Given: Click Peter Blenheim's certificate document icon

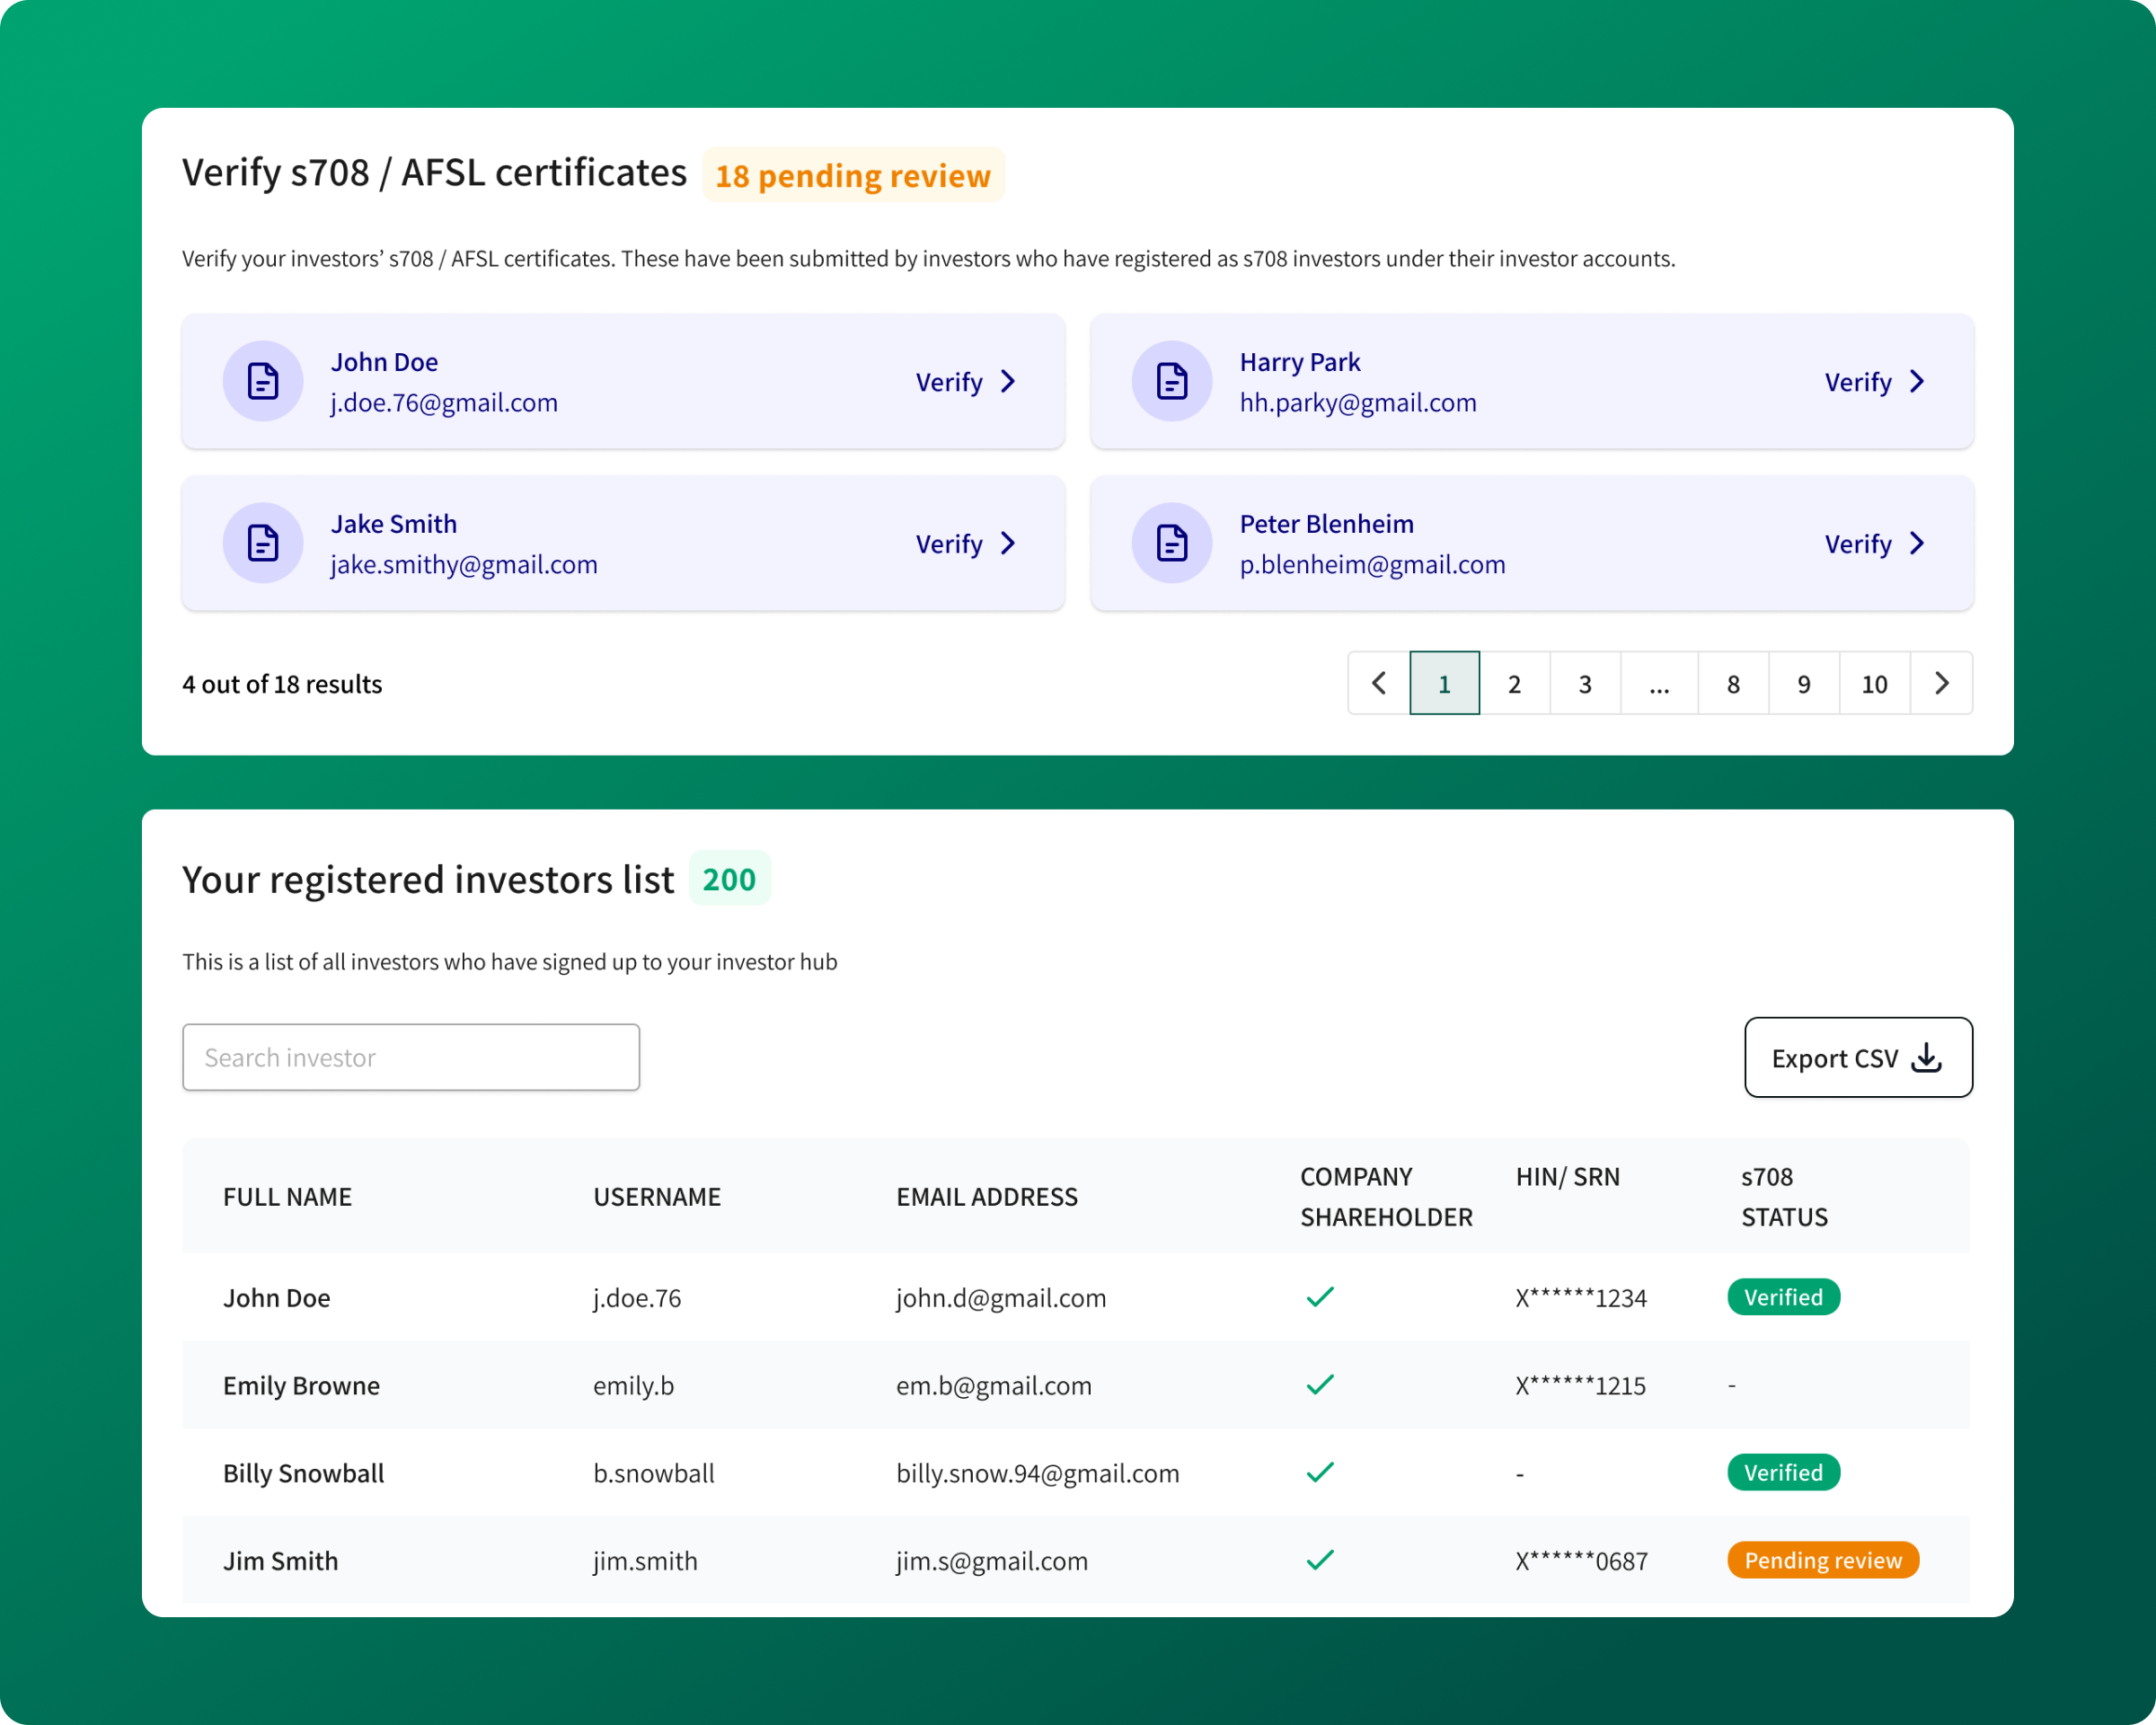Looking at the screenshot, I should pyautogui.click(x=1171, y=543).
